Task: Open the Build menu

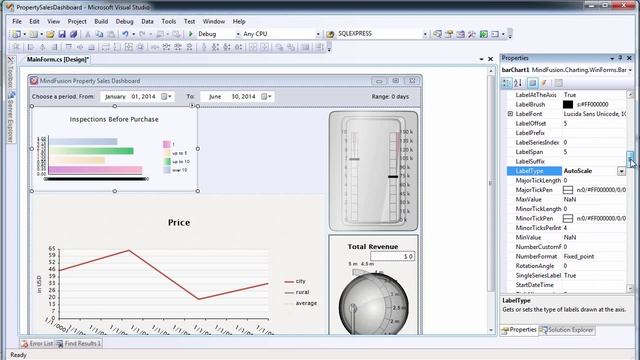Action: coord(101,21)
